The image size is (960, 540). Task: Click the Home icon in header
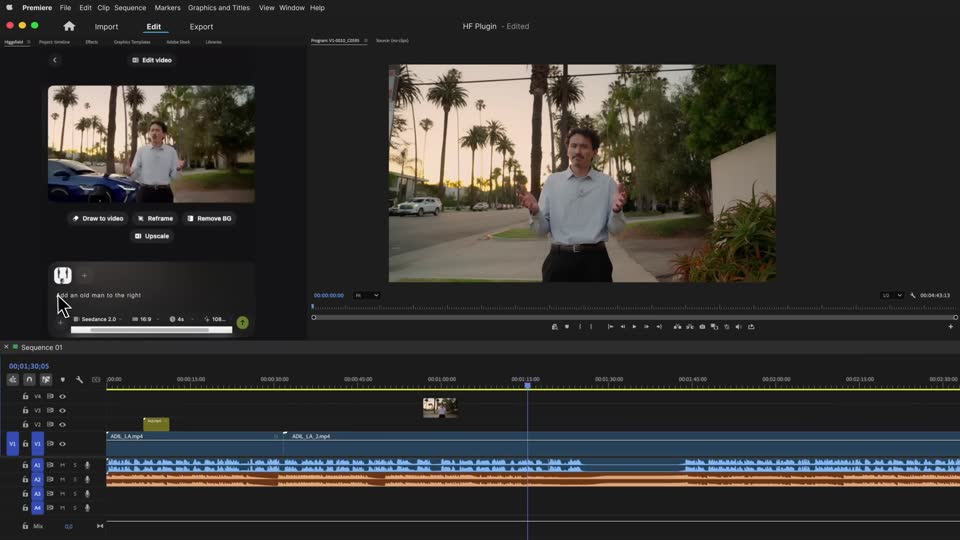(x=69, y=26)
